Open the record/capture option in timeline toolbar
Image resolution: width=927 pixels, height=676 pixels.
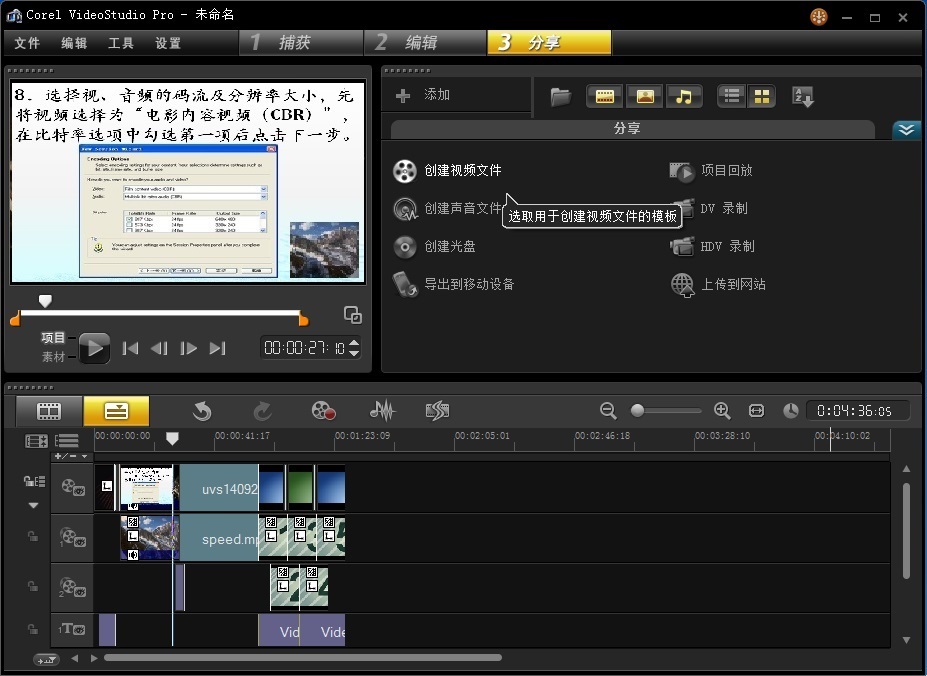pyautogui.click(x=322, y=410)
